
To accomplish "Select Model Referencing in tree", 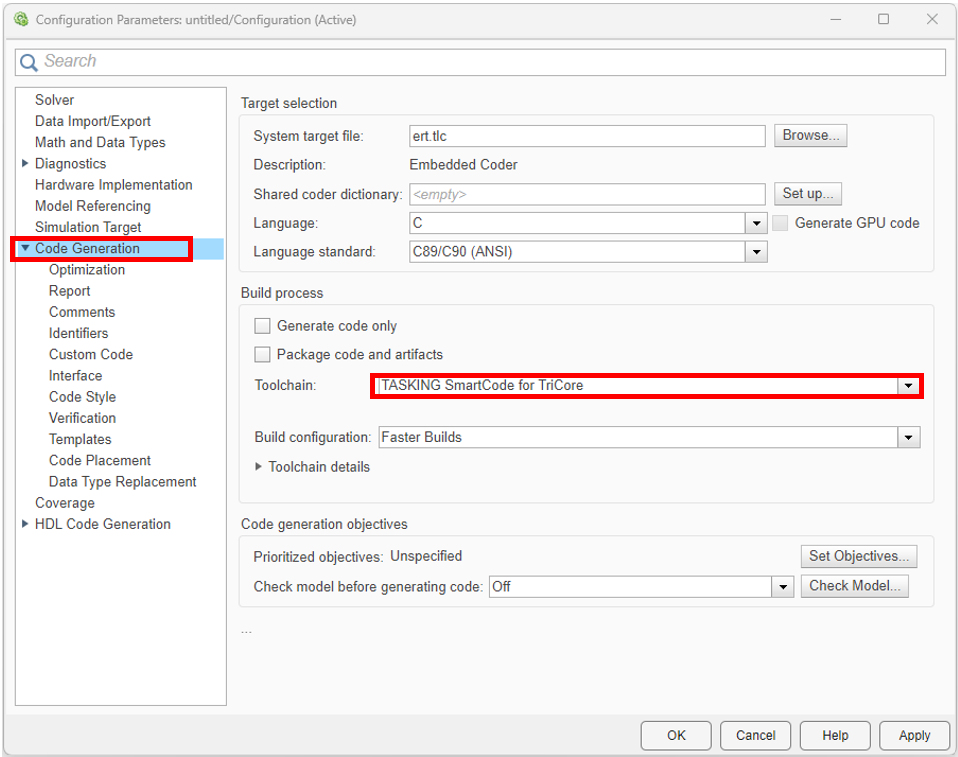I will [93, 206].
